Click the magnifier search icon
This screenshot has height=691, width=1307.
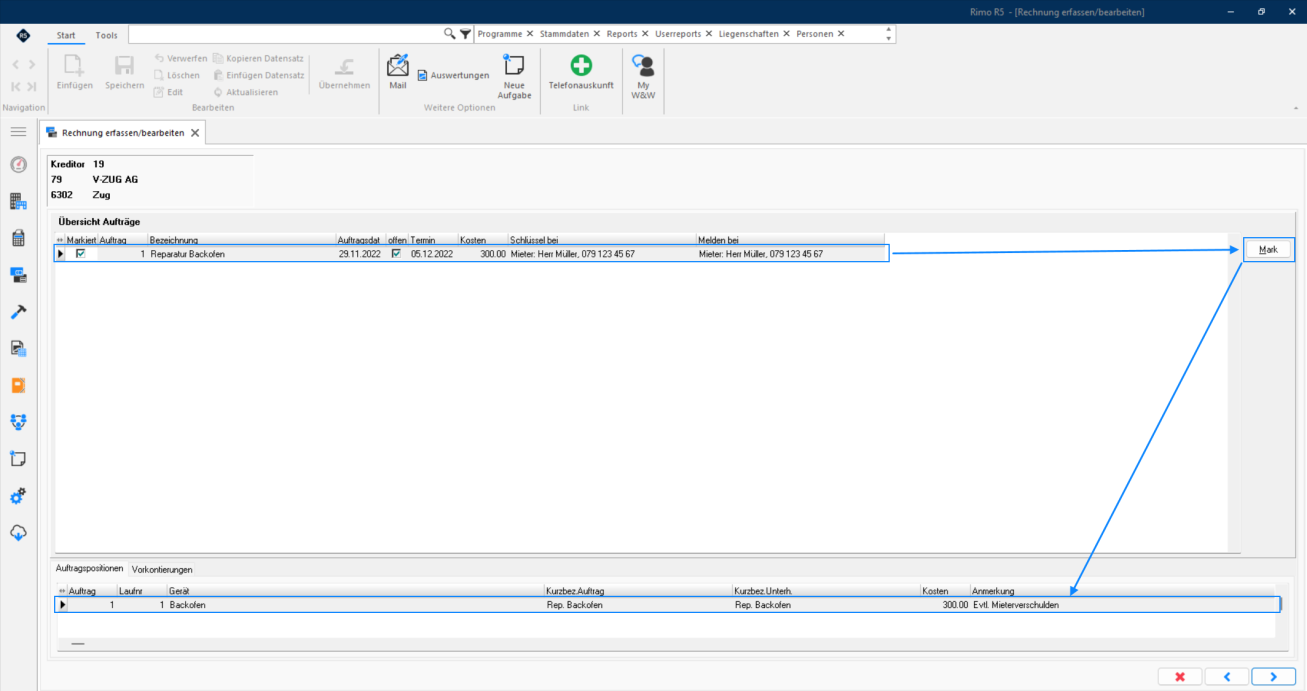coord(450,34)
